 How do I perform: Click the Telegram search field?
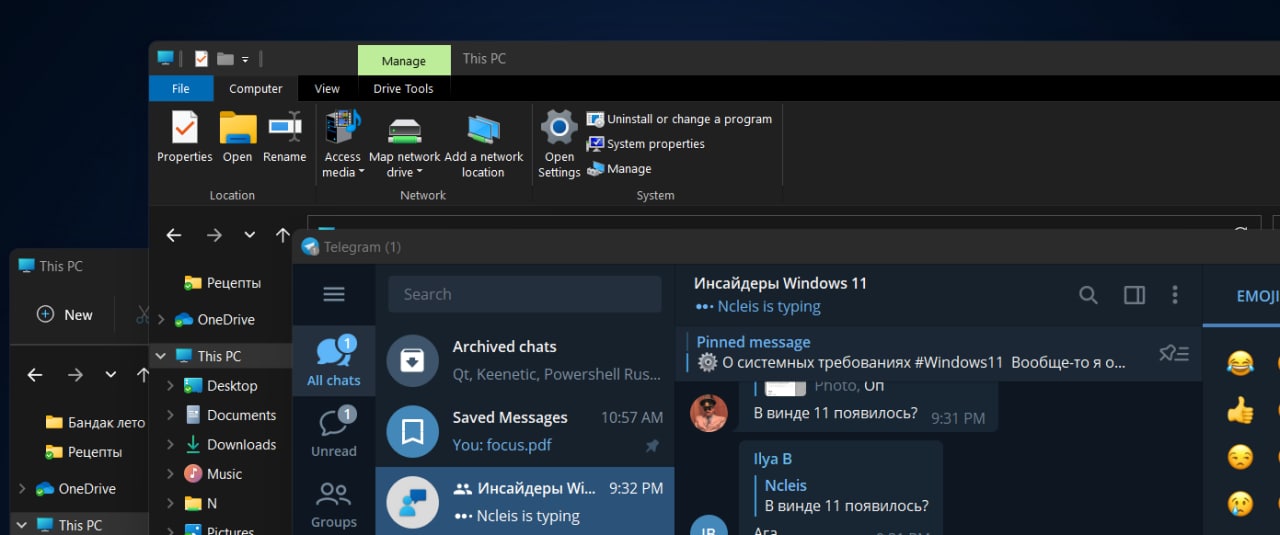[x=525, y=294]
